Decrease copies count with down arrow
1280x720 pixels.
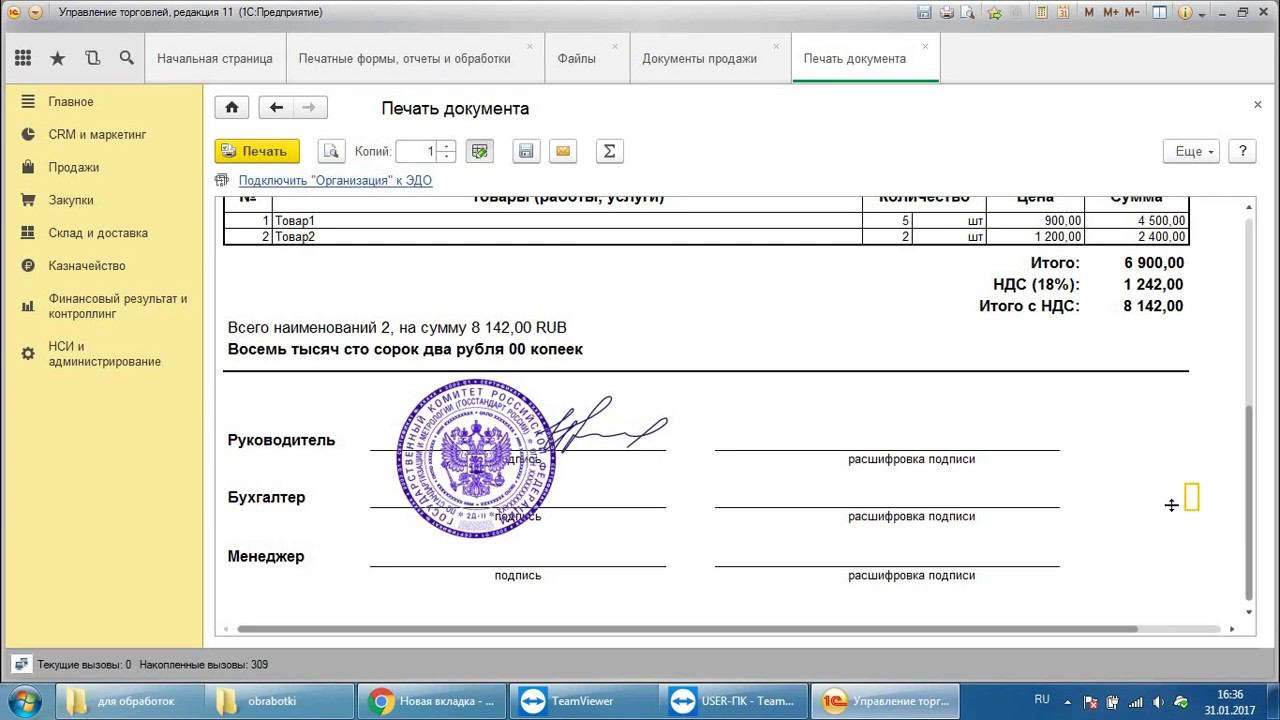click(x=447, y=157)
